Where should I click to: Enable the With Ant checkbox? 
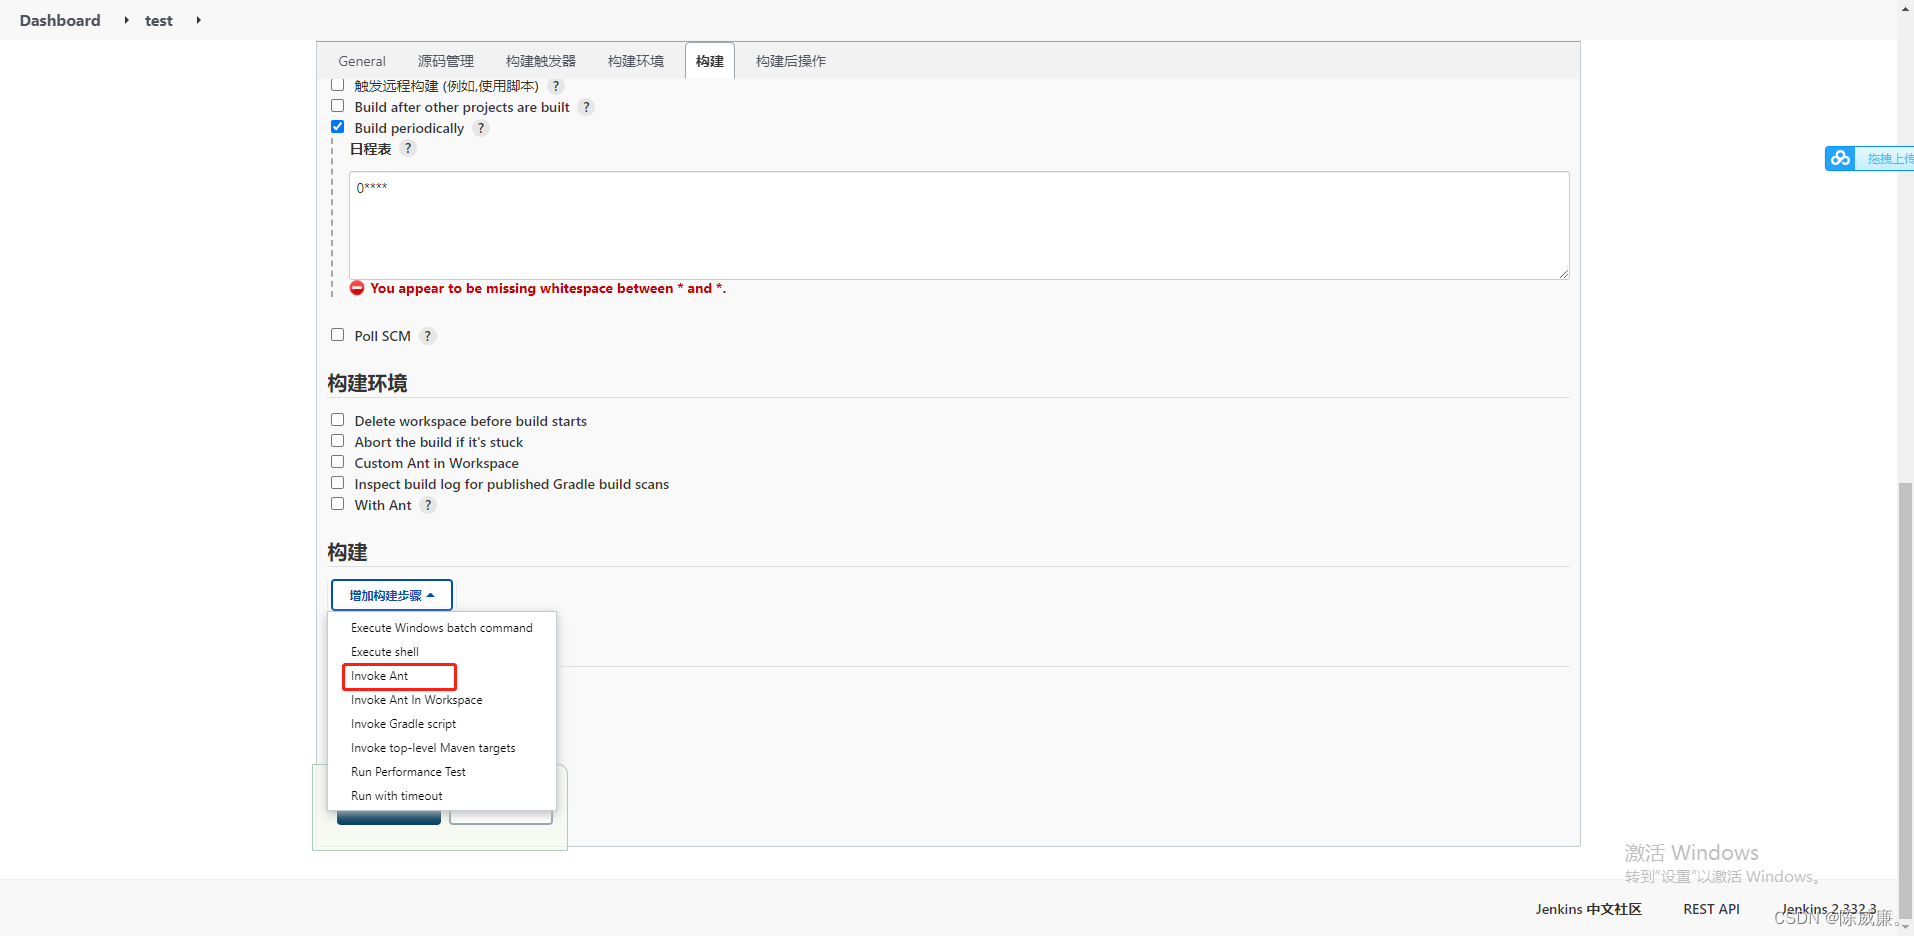[338, 504]
